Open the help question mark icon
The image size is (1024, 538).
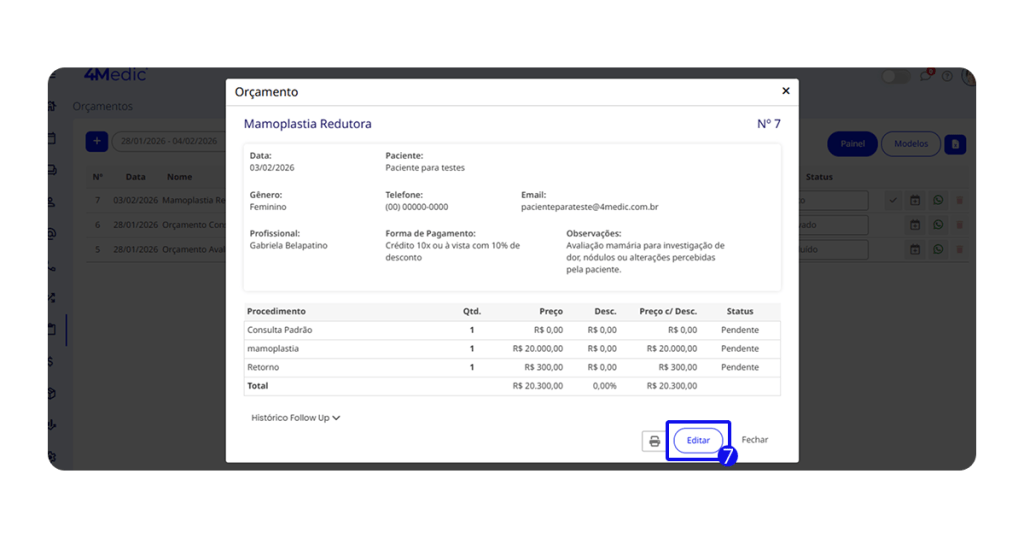click(x=947, y=77)
